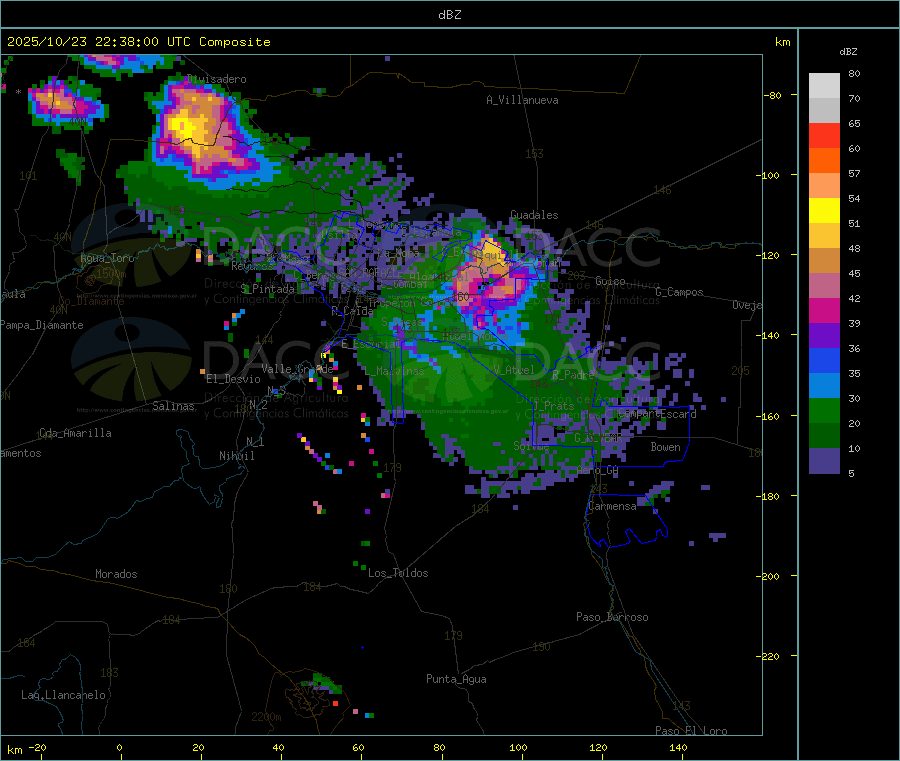Pick the purple 36-39 dBZ legend swatch
The image size is (900, 761).
[824, 335]
